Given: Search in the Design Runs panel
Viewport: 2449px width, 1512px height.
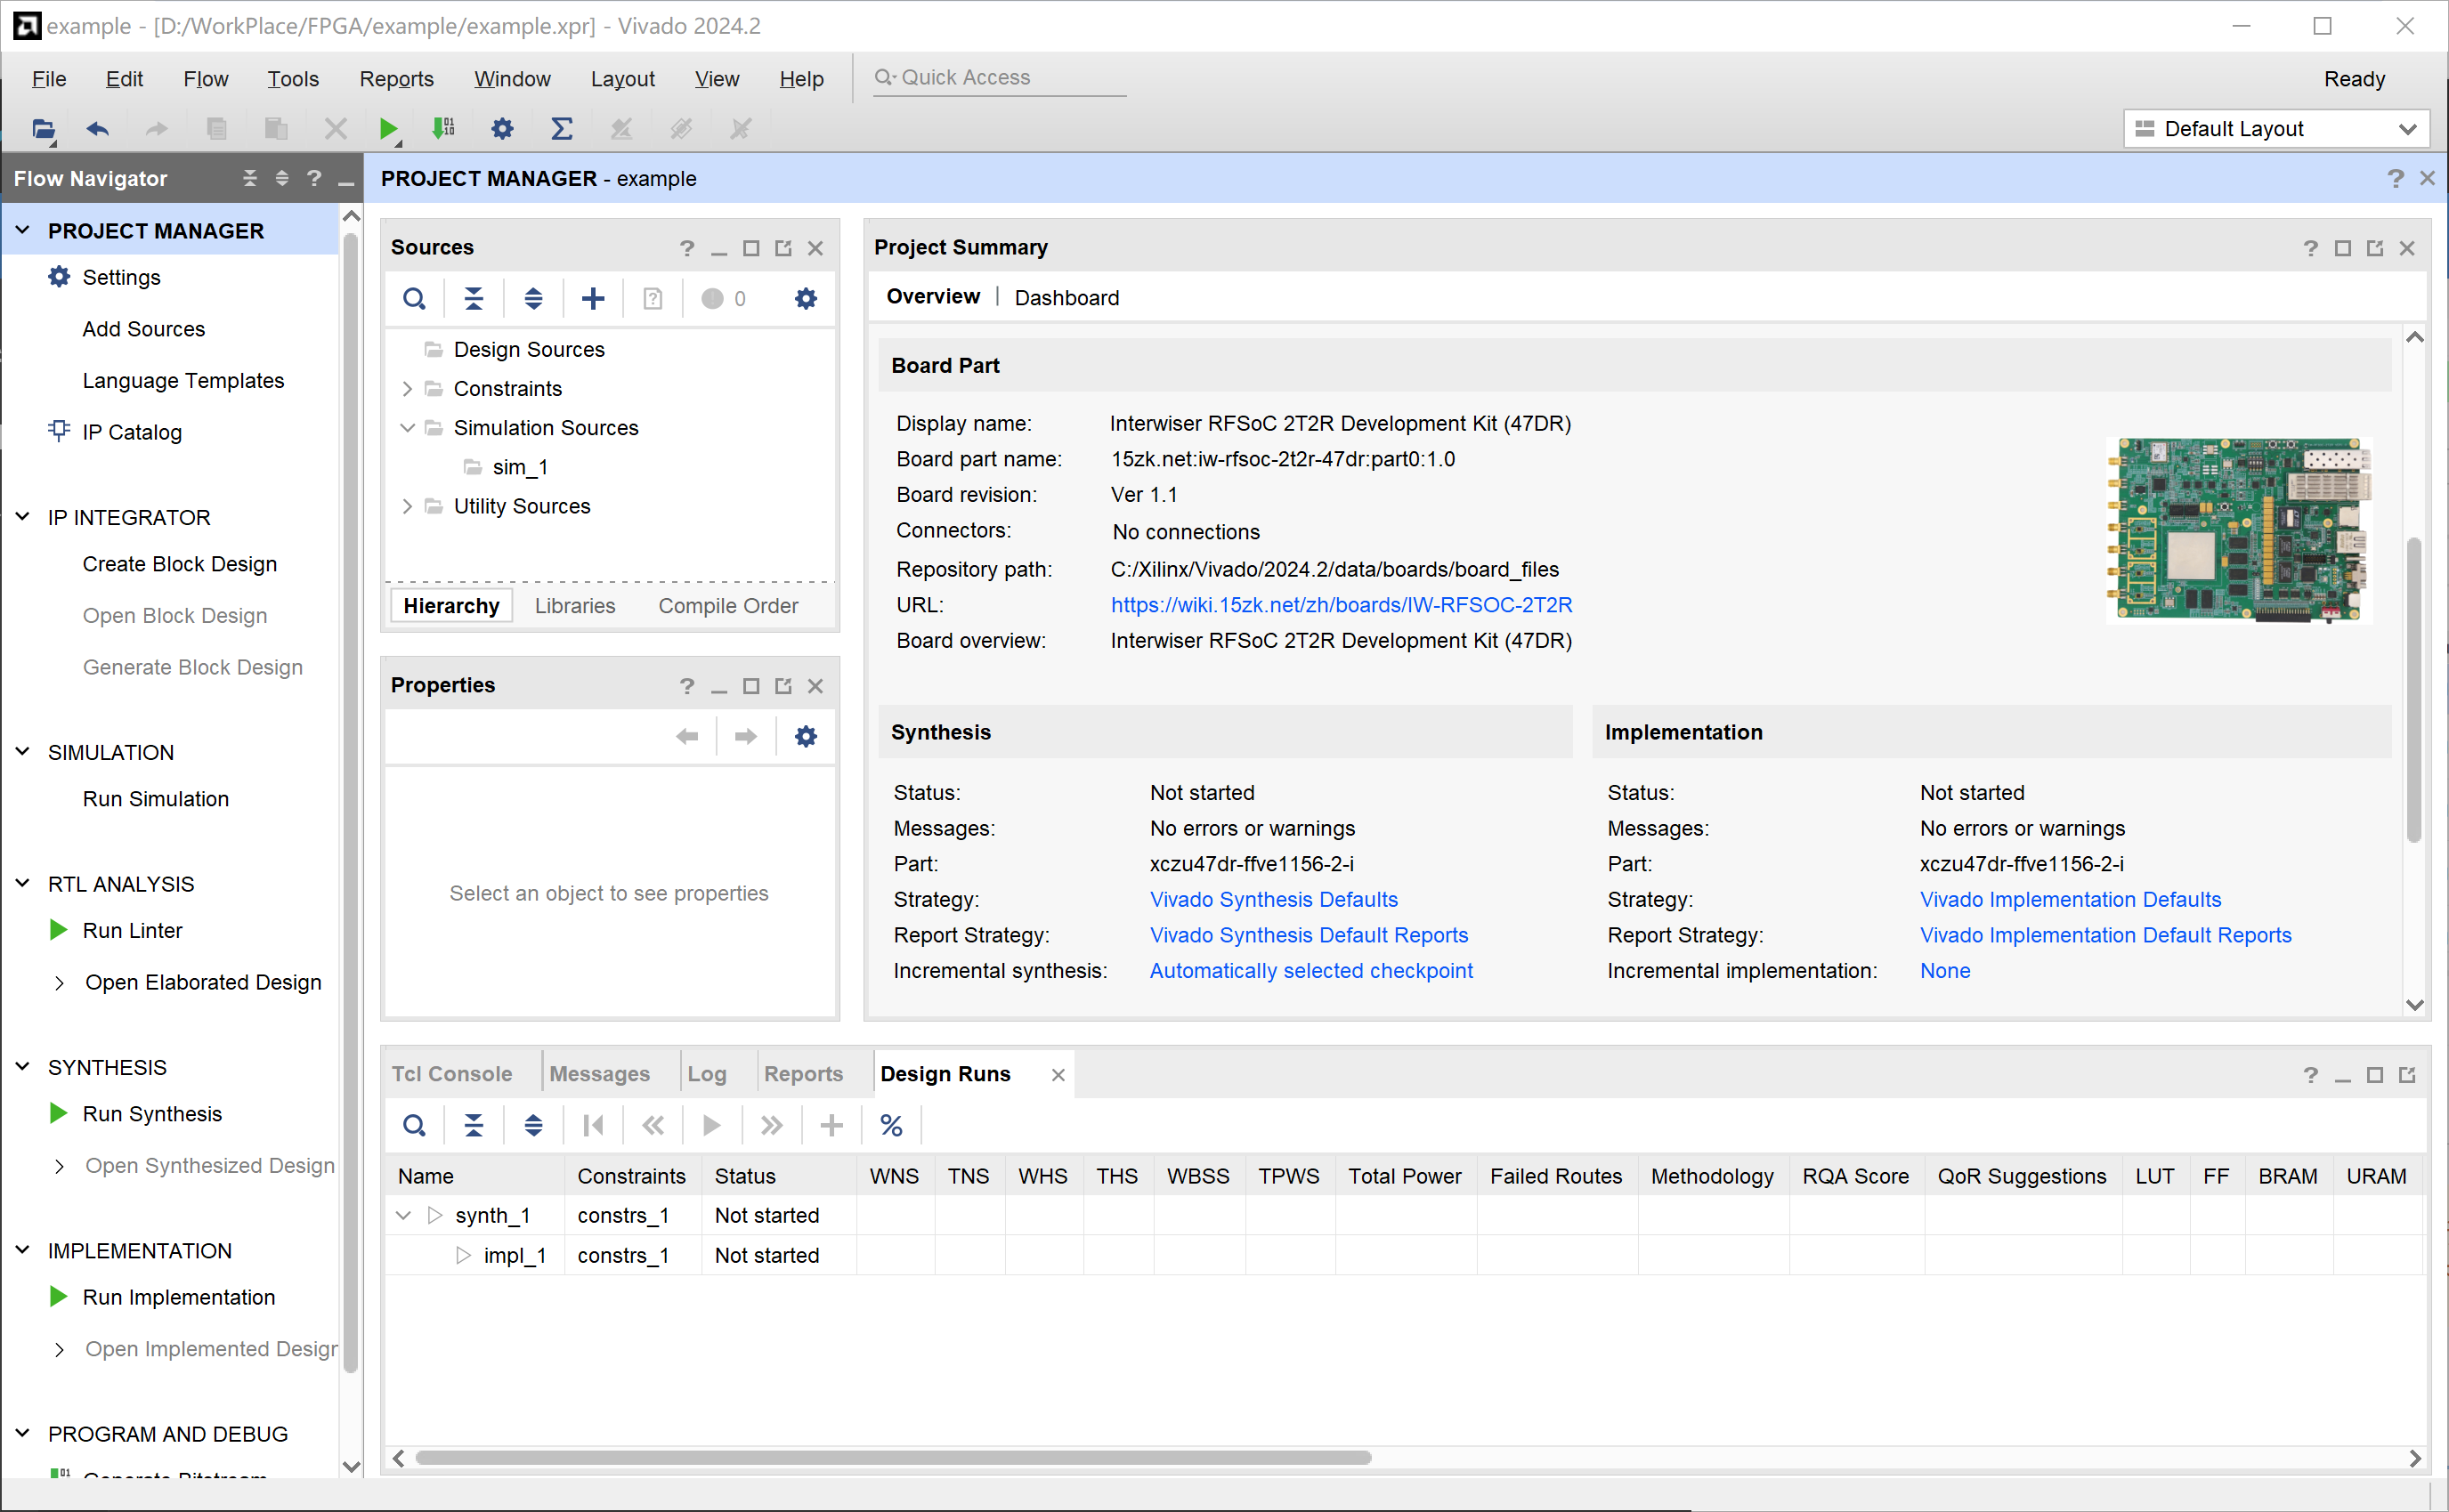Looking at the screenshot, I should [414, 1126].
